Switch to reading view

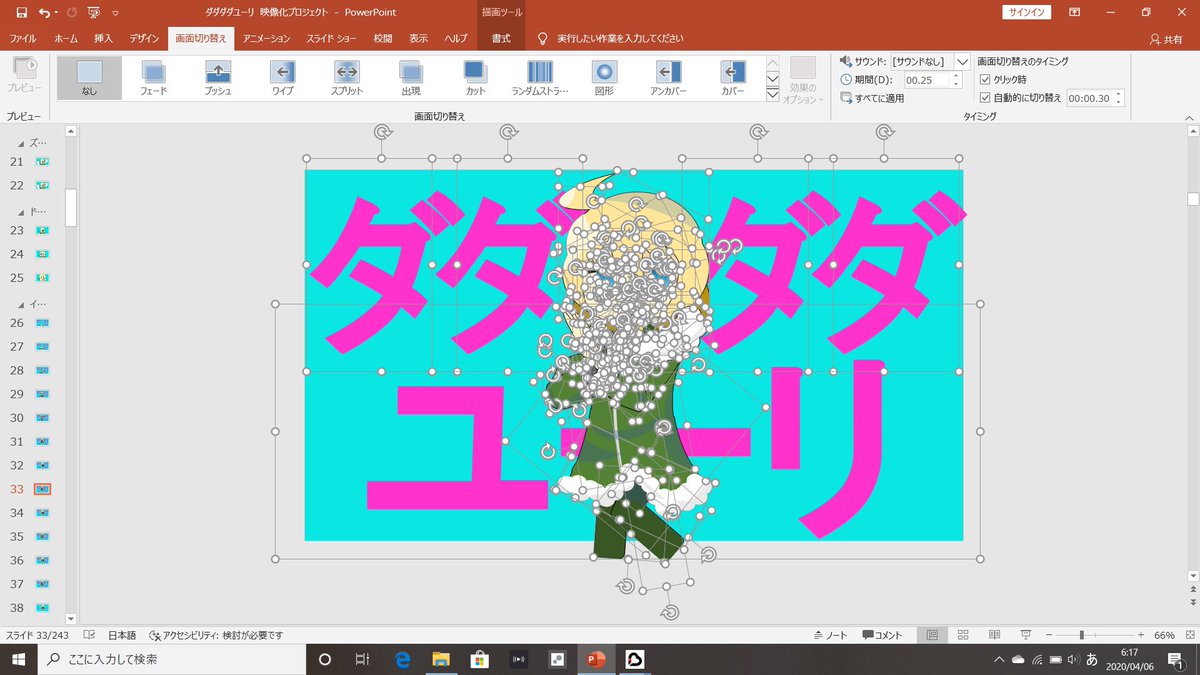click(x=994, y=635)
